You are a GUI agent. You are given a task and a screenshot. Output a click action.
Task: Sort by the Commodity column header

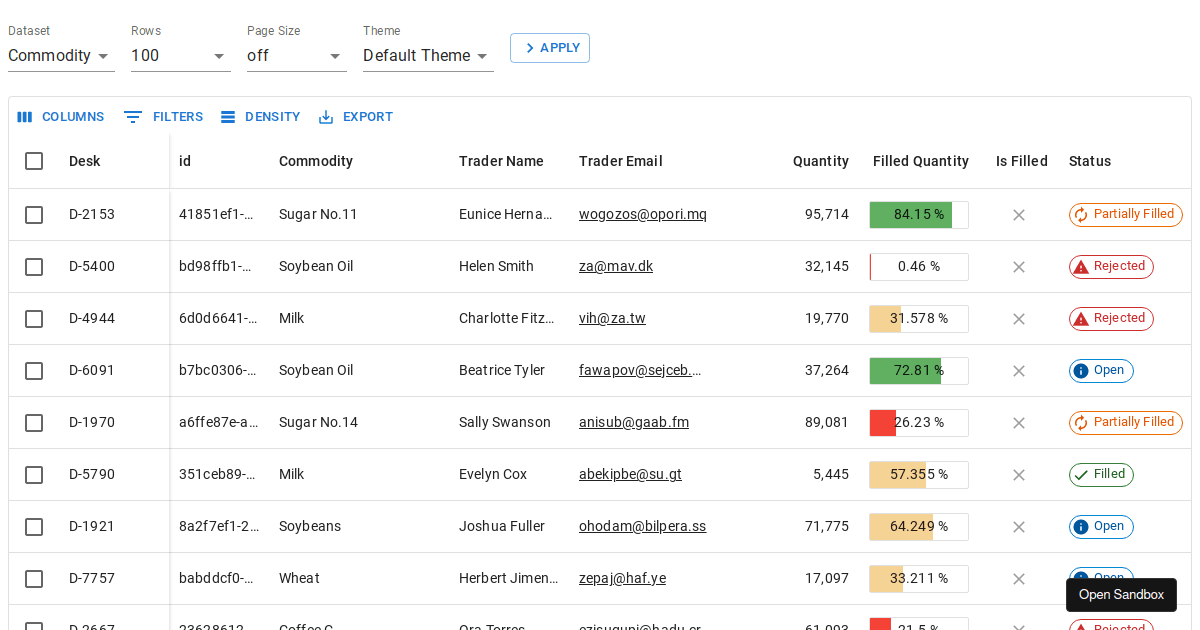315,161
